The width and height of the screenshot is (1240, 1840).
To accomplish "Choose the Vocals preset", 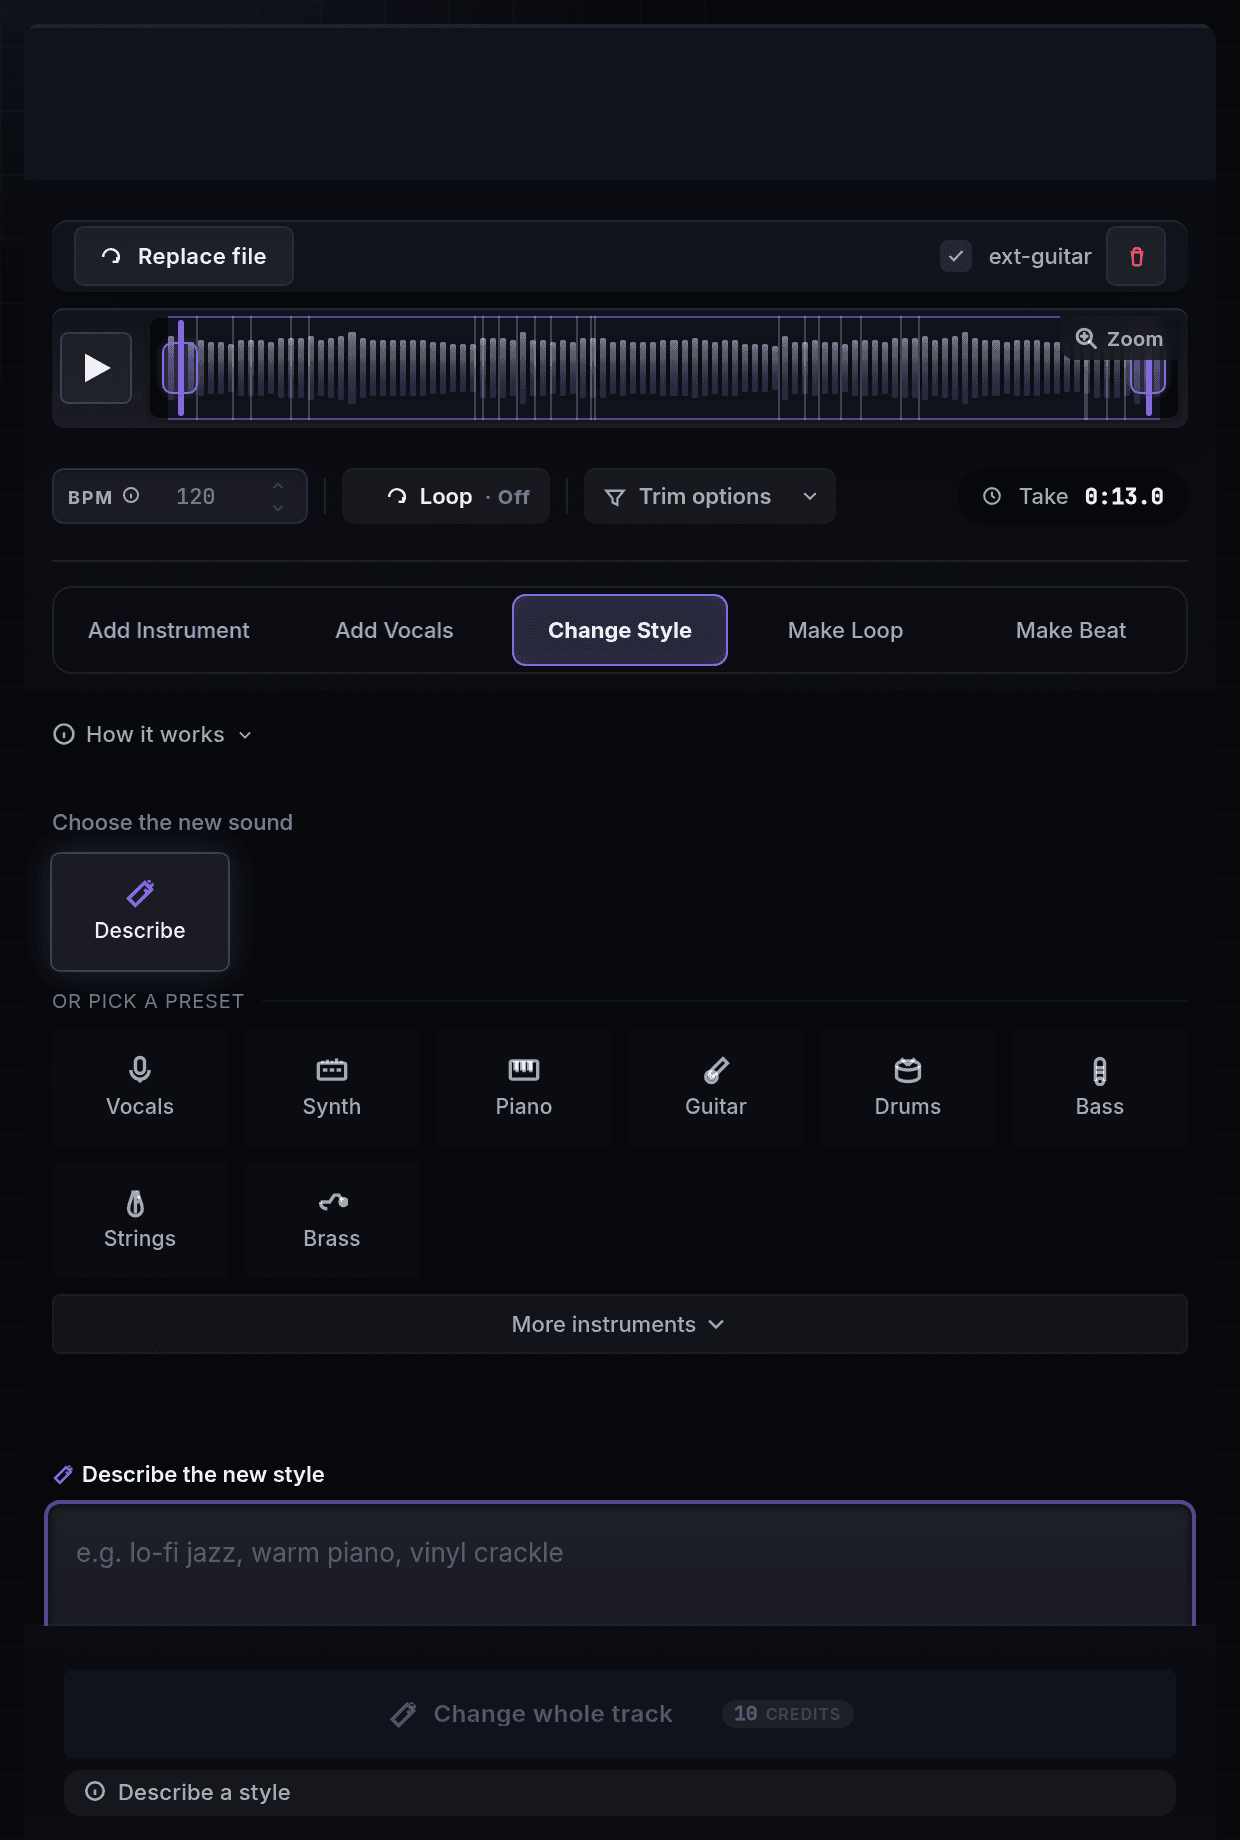I will (140, 1088).
